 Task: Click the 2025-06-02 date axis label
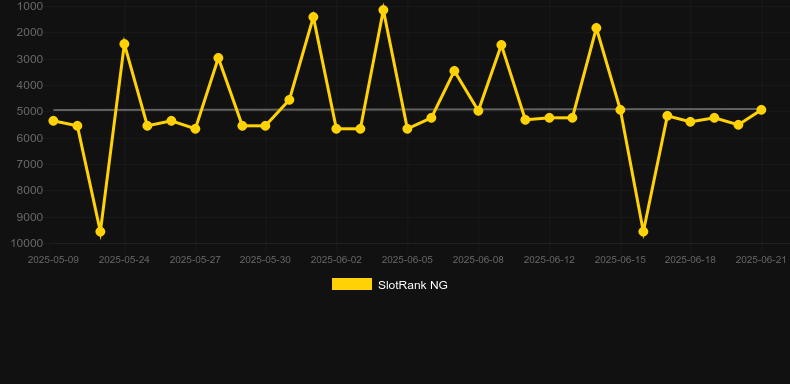[x=336, y=260]
